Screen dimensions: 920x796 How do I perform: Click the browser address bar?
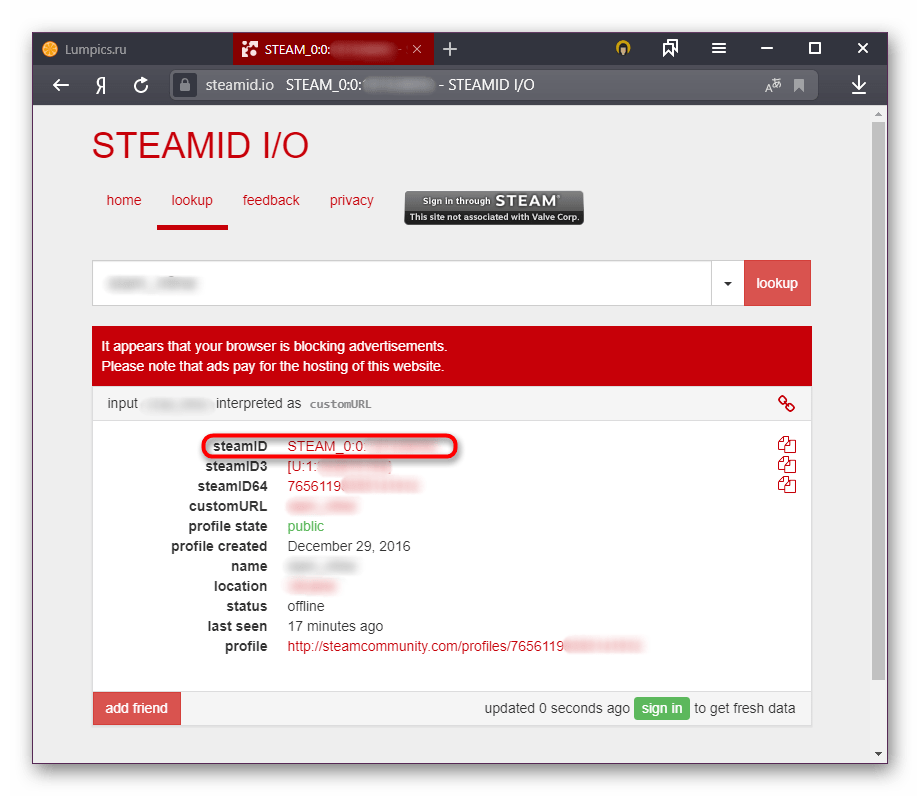click(493, 85)
